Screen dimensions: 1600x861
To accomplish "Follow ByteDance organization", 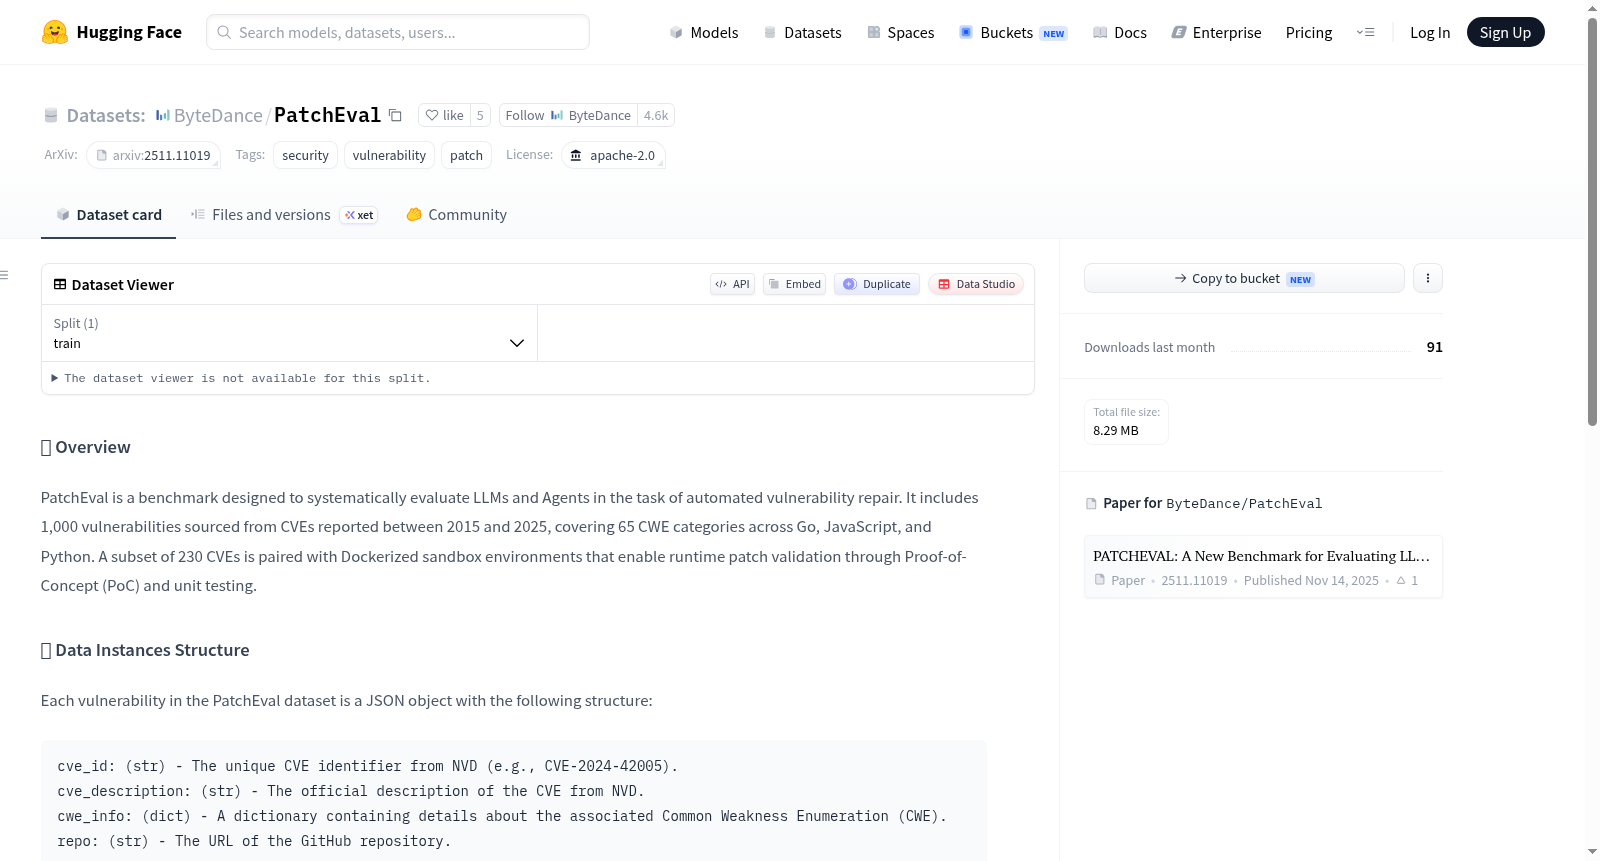I will tap(568, 115).
